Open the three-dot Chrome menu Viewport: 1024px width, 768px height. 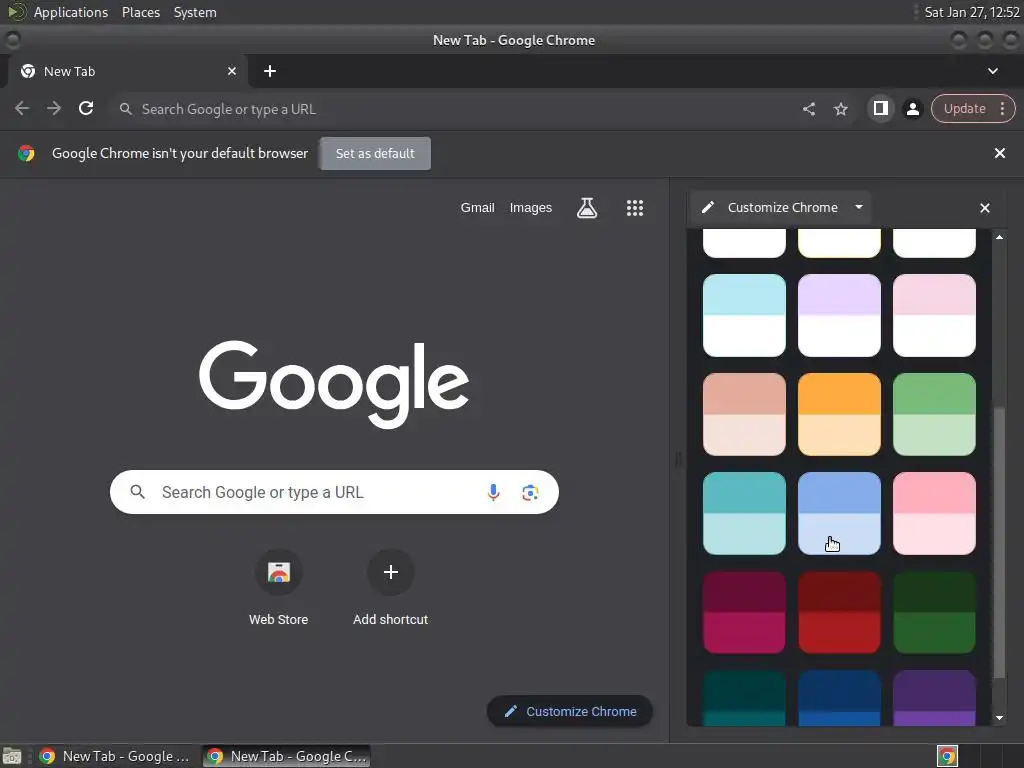(1002, 108)
